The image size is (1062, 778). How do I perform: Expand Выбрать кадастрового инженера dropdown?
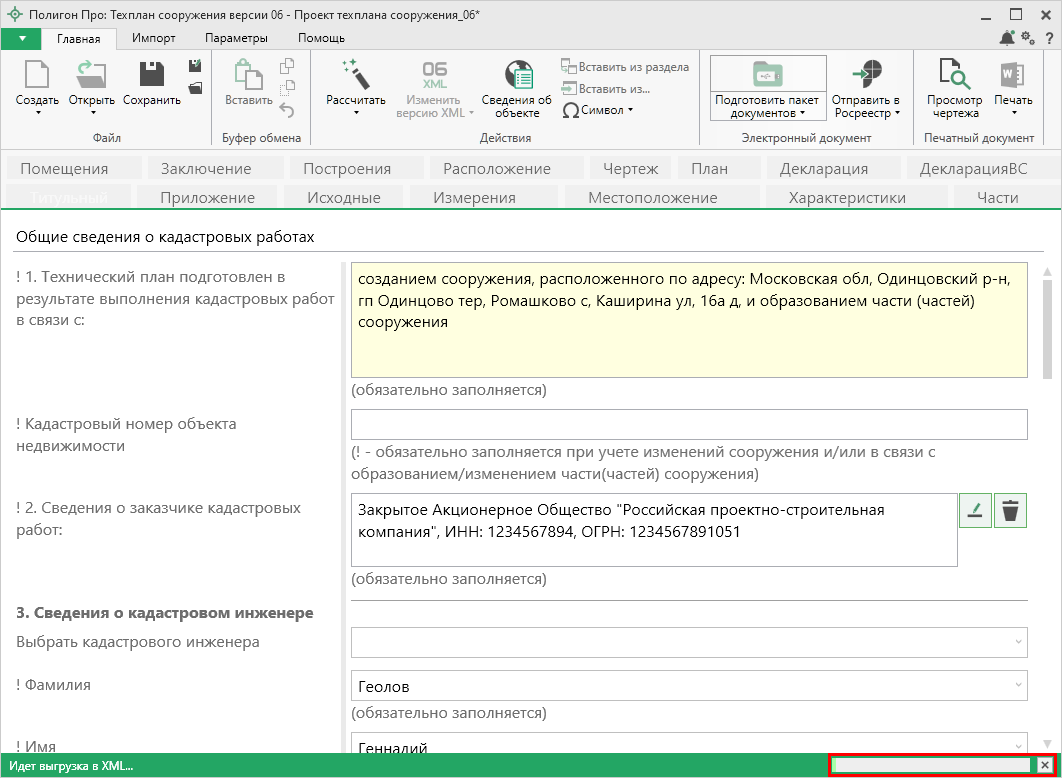pos(1018,642)
